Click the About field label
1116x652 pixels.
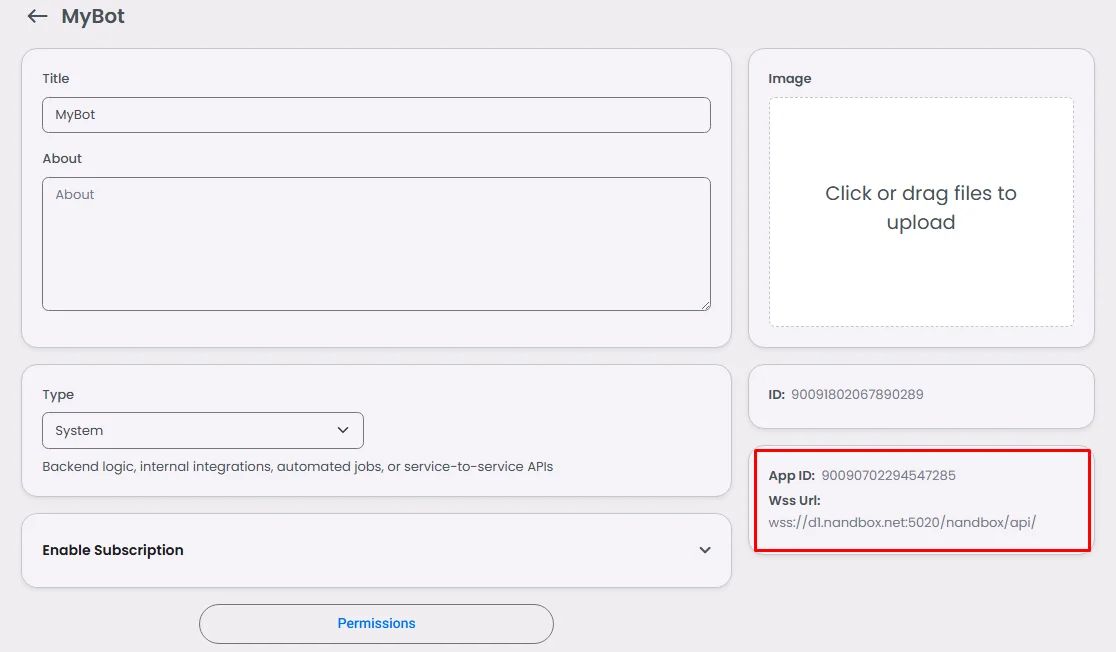point(62,159)
